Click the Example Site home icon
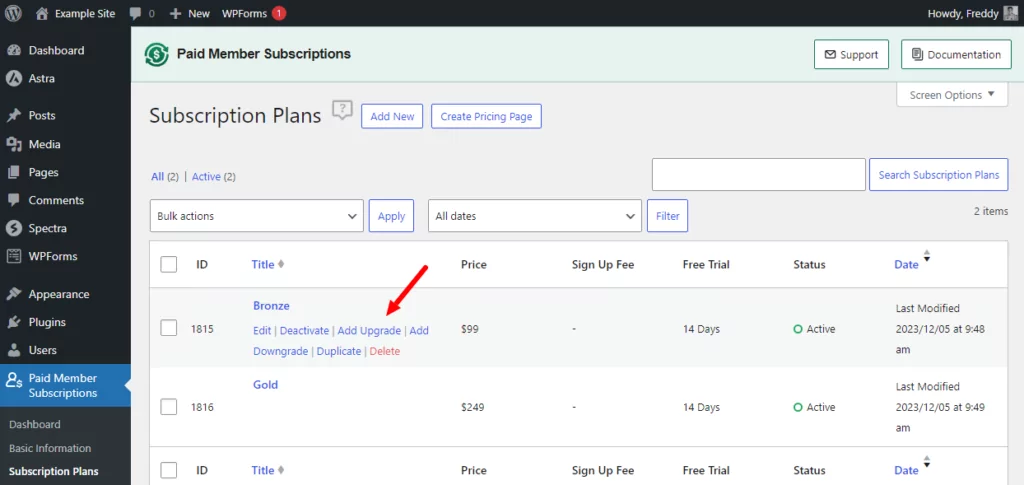Screen dimensions: 1024x485 point(42,13)
